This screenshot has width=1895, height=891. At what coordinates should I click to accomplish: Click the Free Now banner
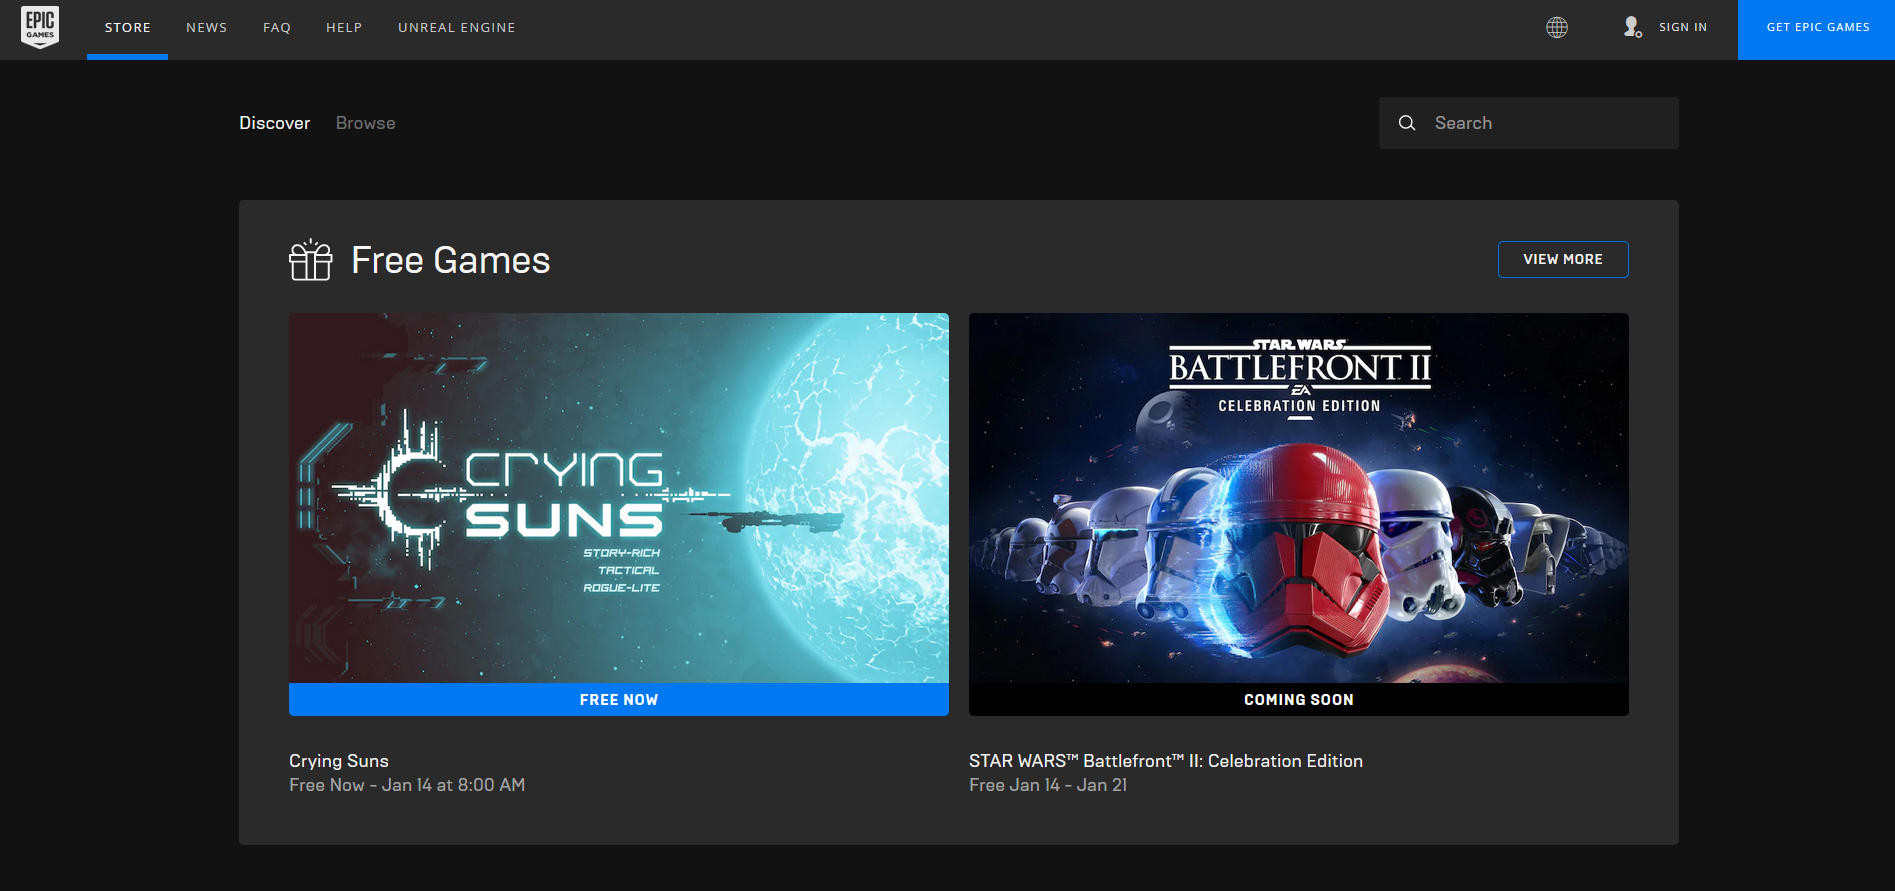(618, 700)
